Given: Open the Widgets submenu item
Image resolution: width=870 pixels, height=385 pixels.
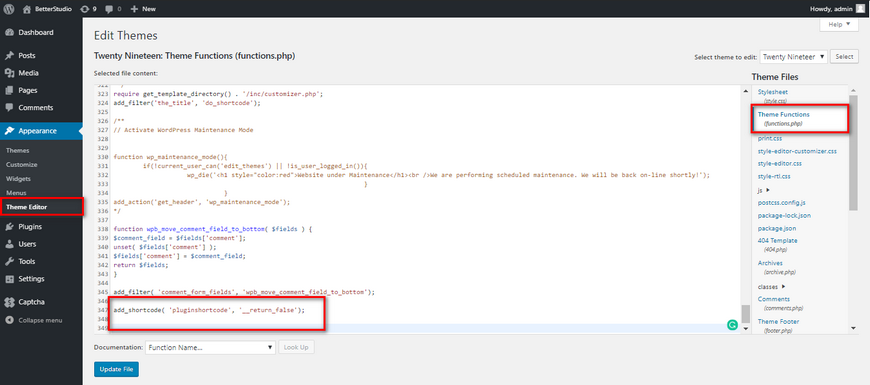Looking at the screenshot, I should (x=18, y=179).
